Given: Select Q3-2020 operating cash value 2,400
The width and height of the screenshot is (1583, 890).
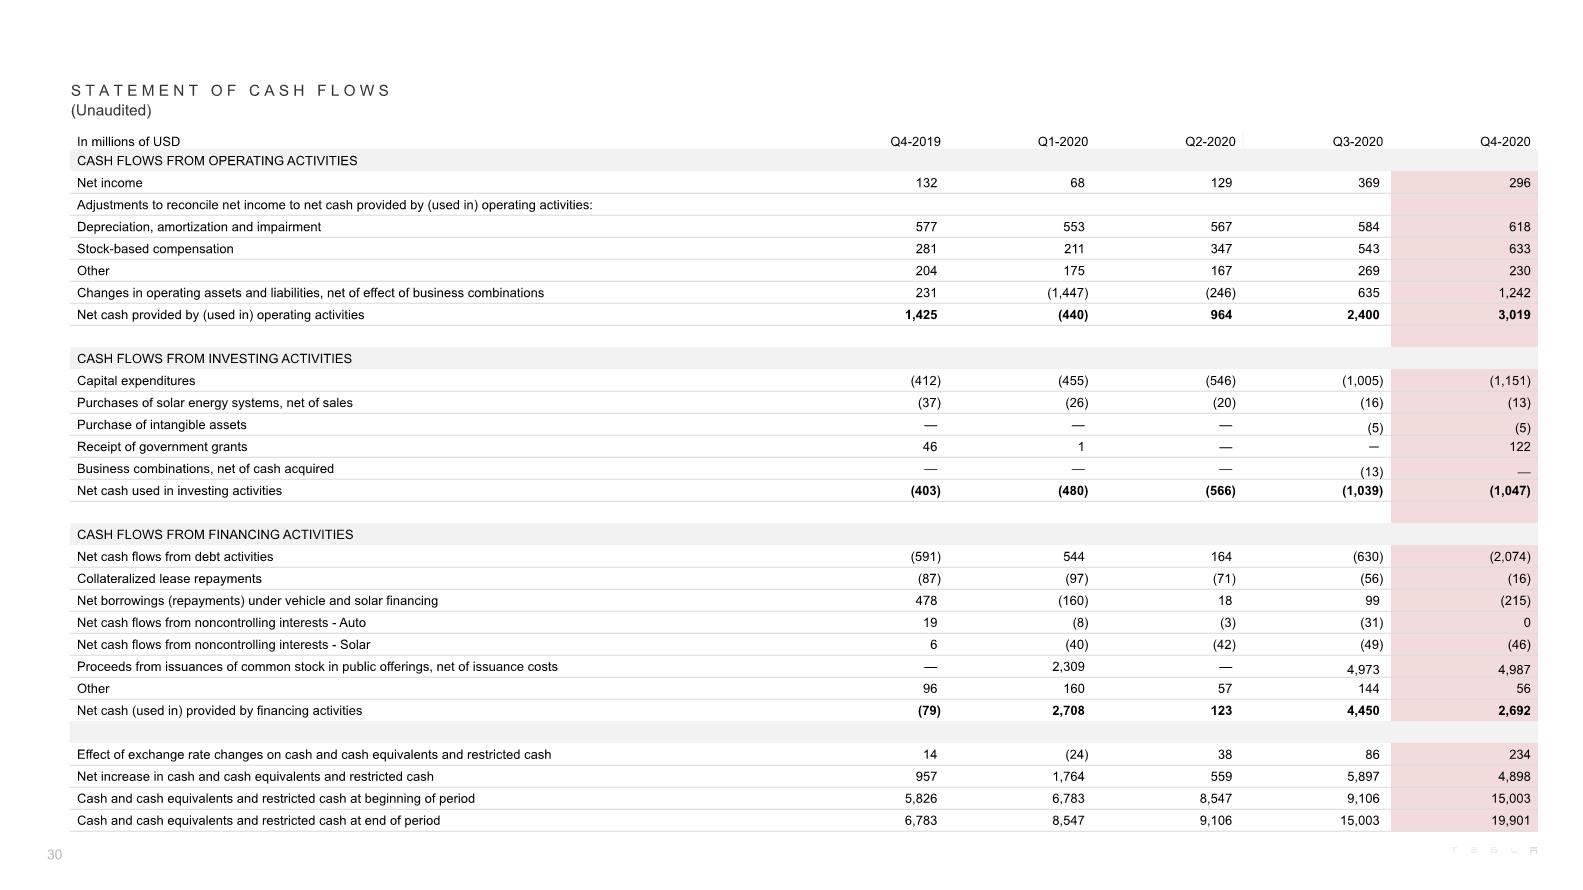Looking at the screenshot, I should 1363,315.
